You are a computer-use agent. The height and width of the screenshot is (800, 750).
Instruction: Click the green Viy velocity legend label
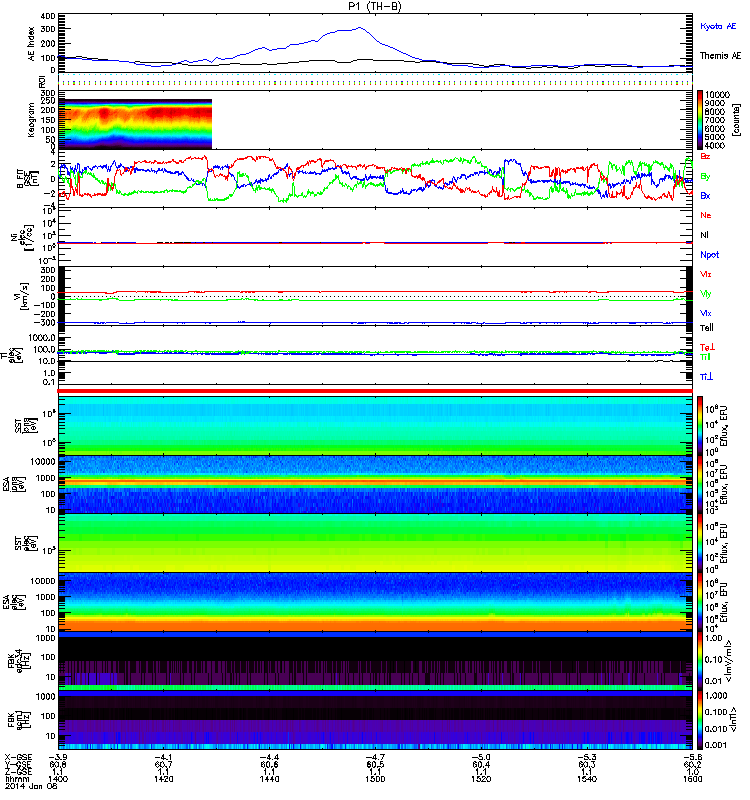click(706, 294)
